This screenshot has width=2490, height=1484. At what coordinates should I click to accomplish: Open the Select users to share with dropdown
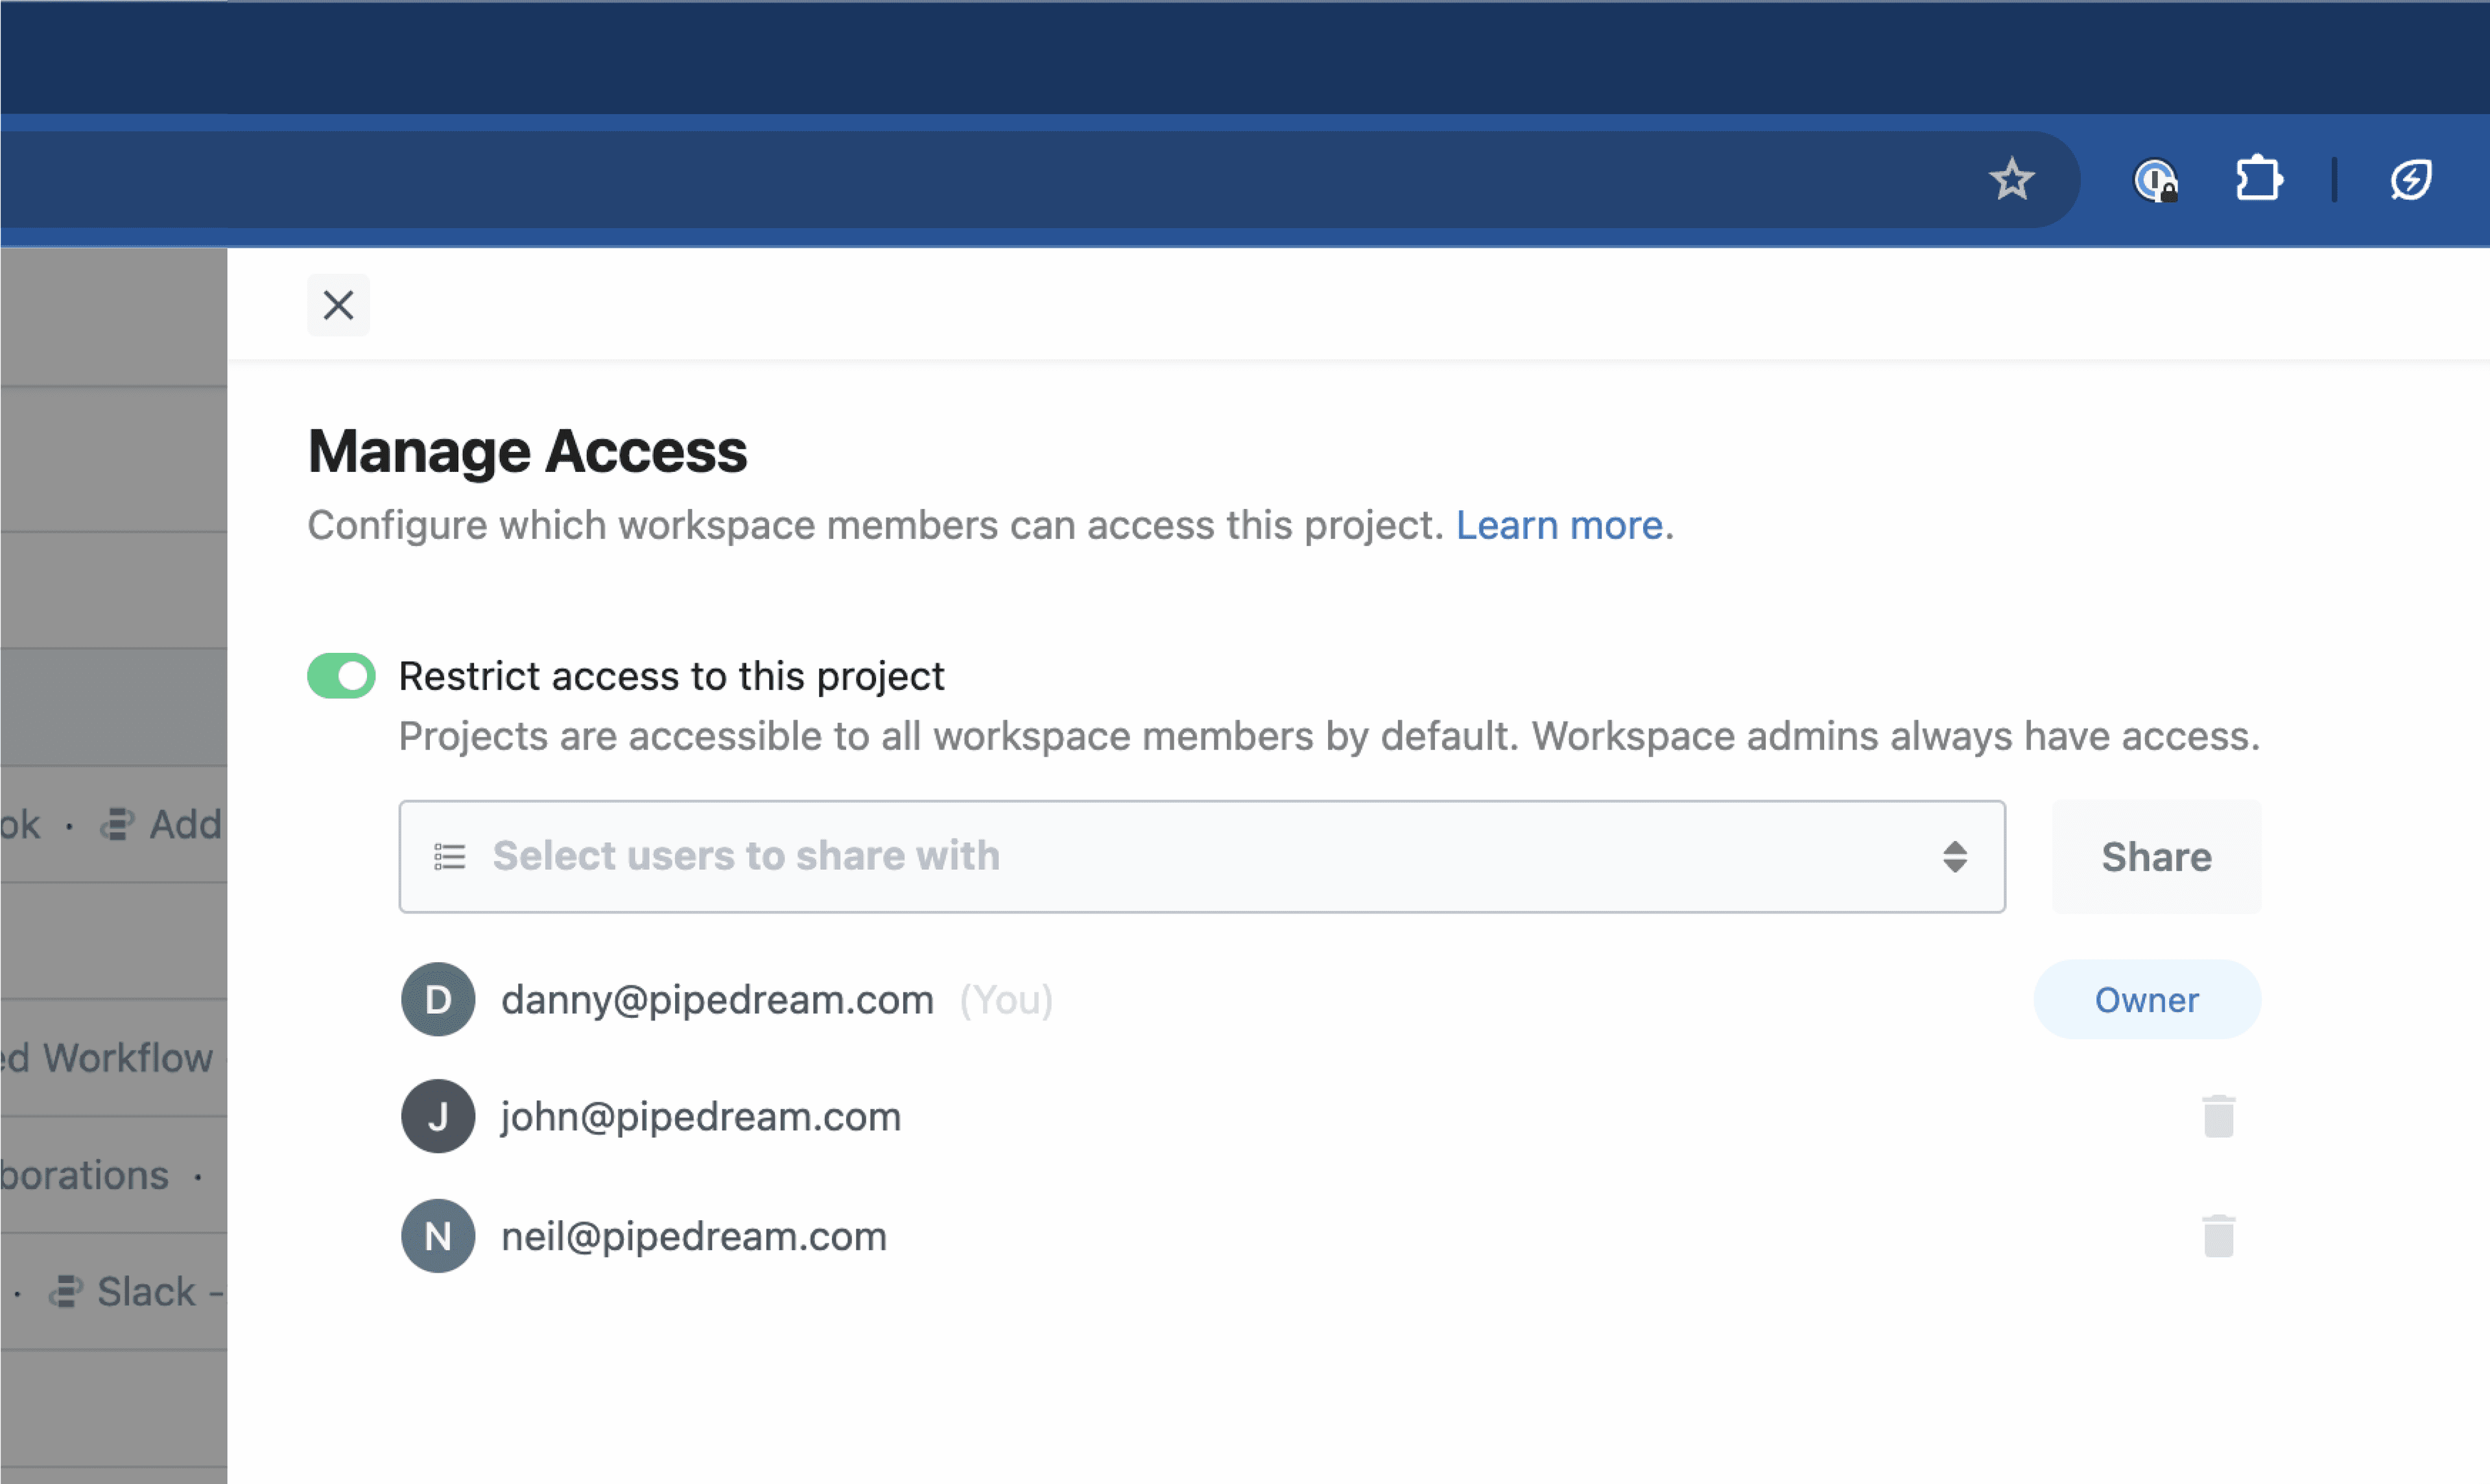click(x=1200, y=857)
